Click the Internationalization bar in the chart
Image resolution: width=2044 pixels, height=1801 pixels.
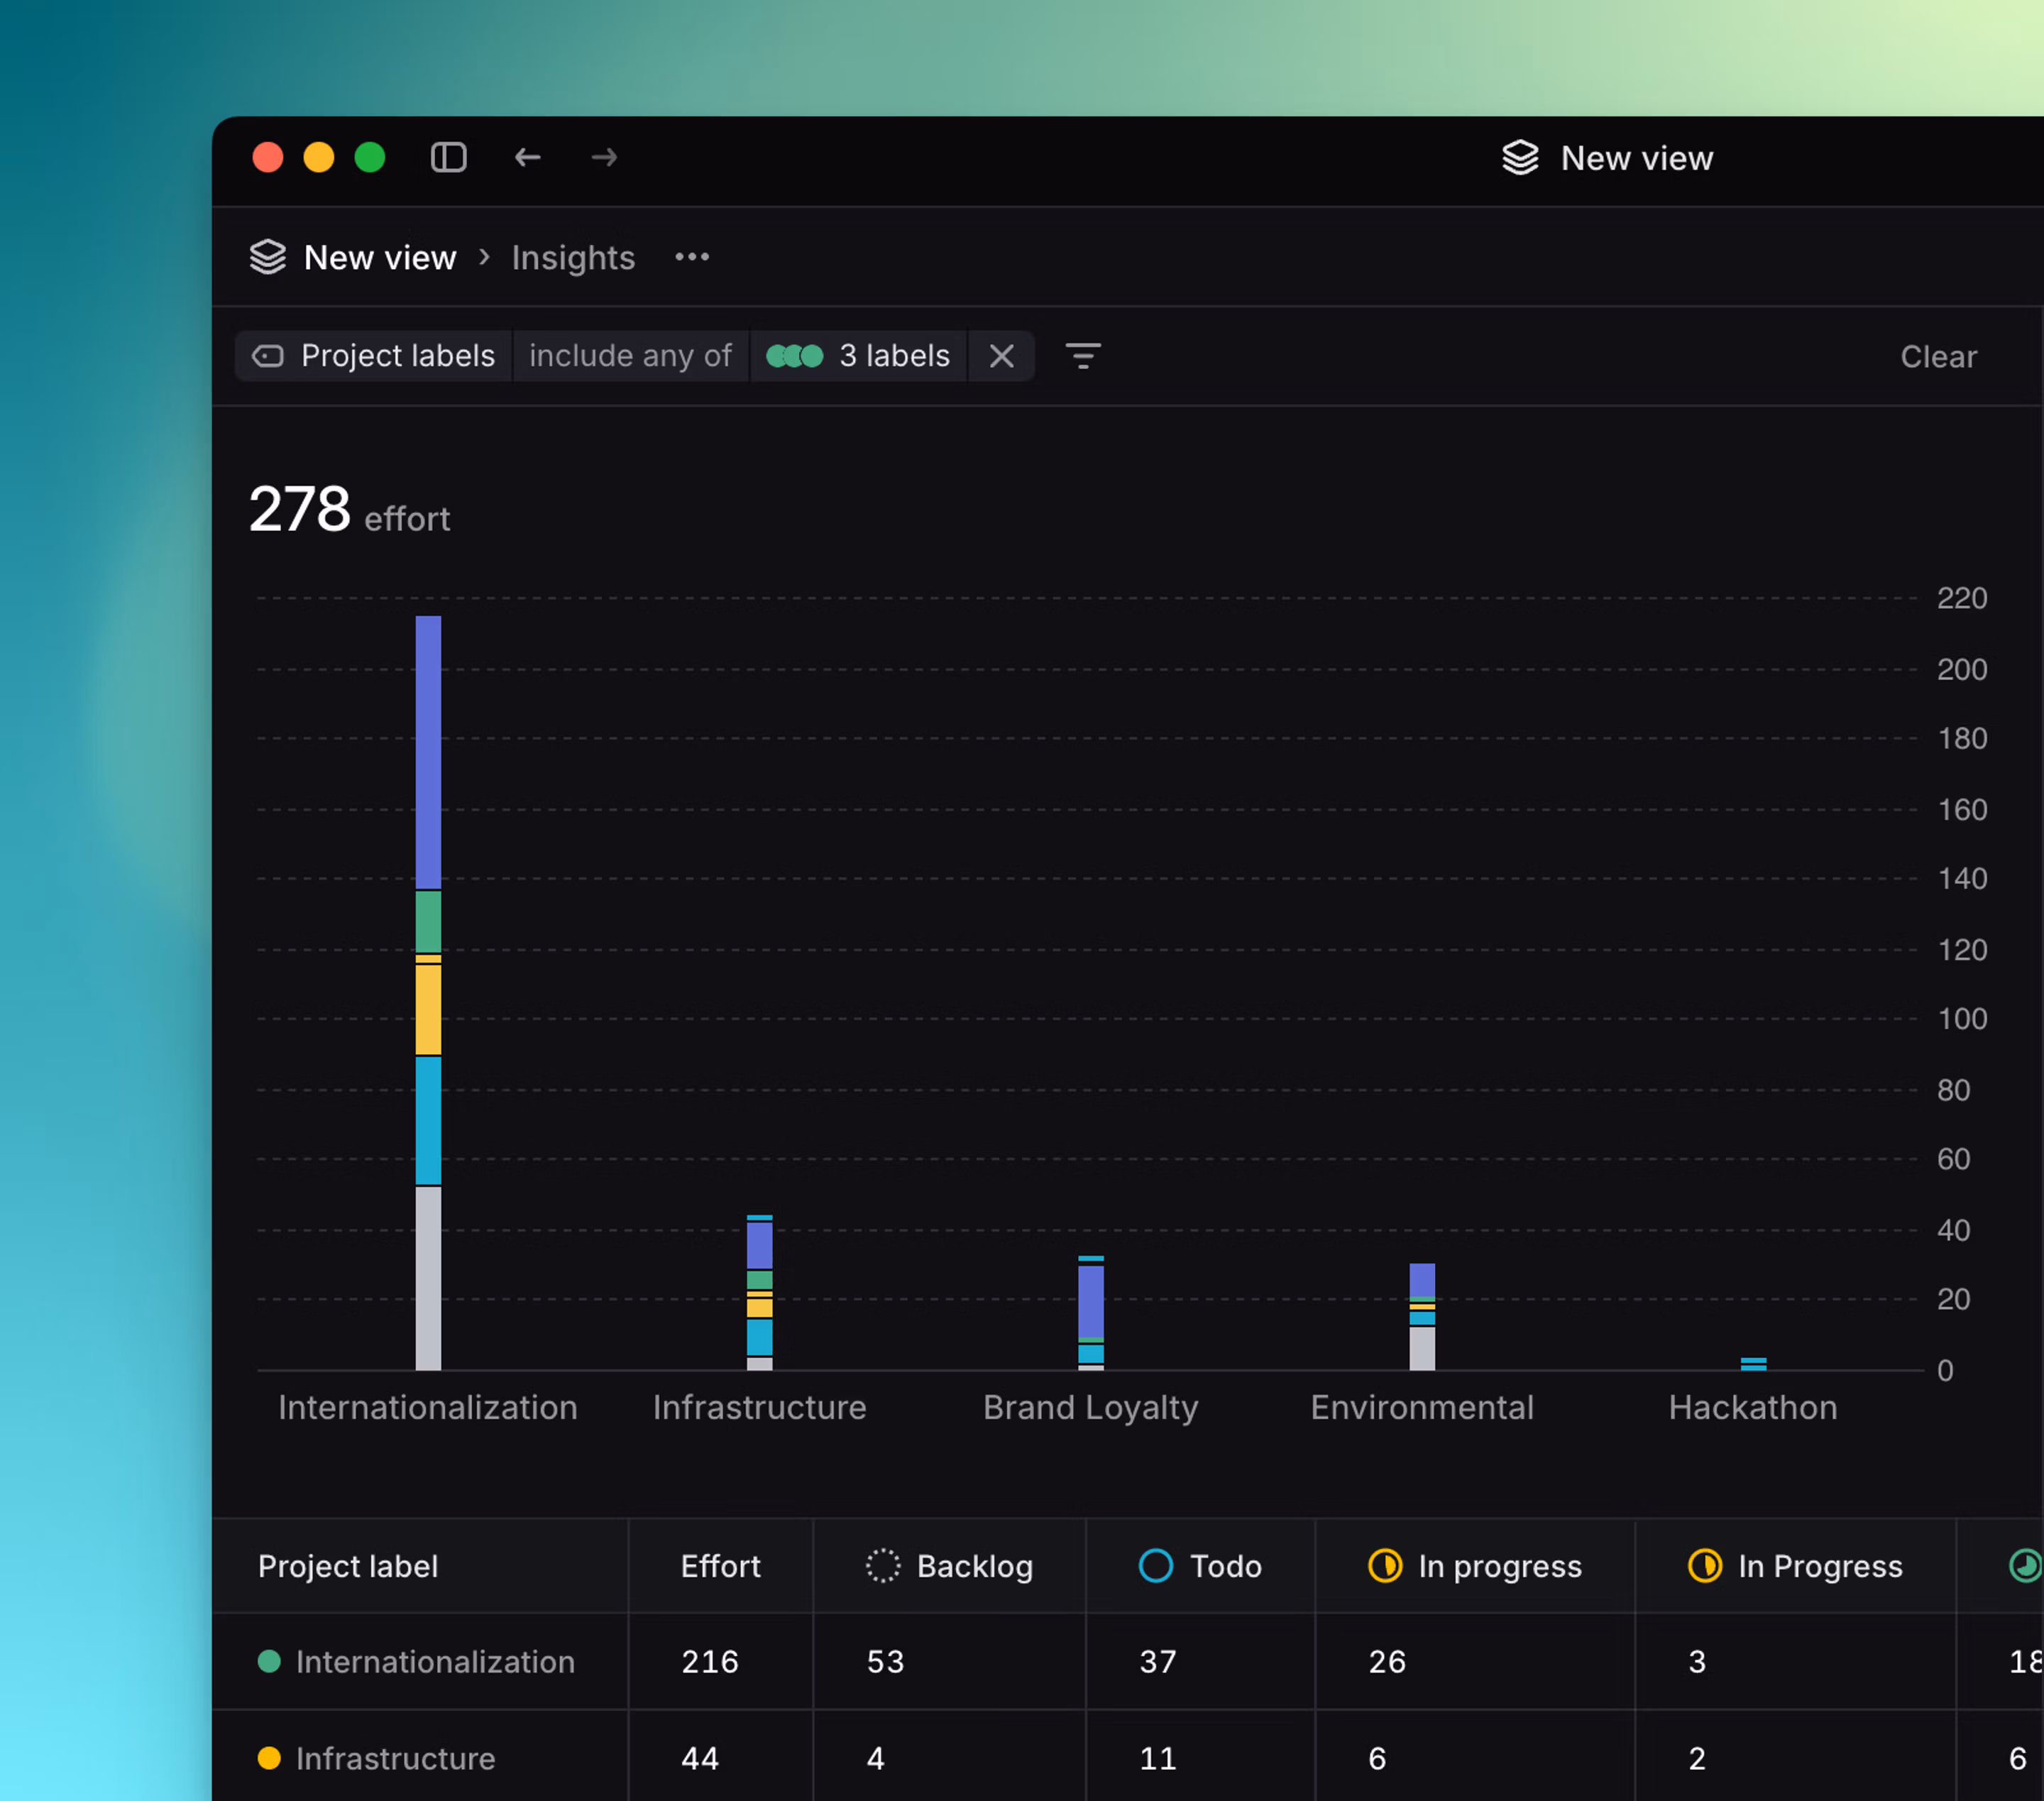[x=428, y=1000]
